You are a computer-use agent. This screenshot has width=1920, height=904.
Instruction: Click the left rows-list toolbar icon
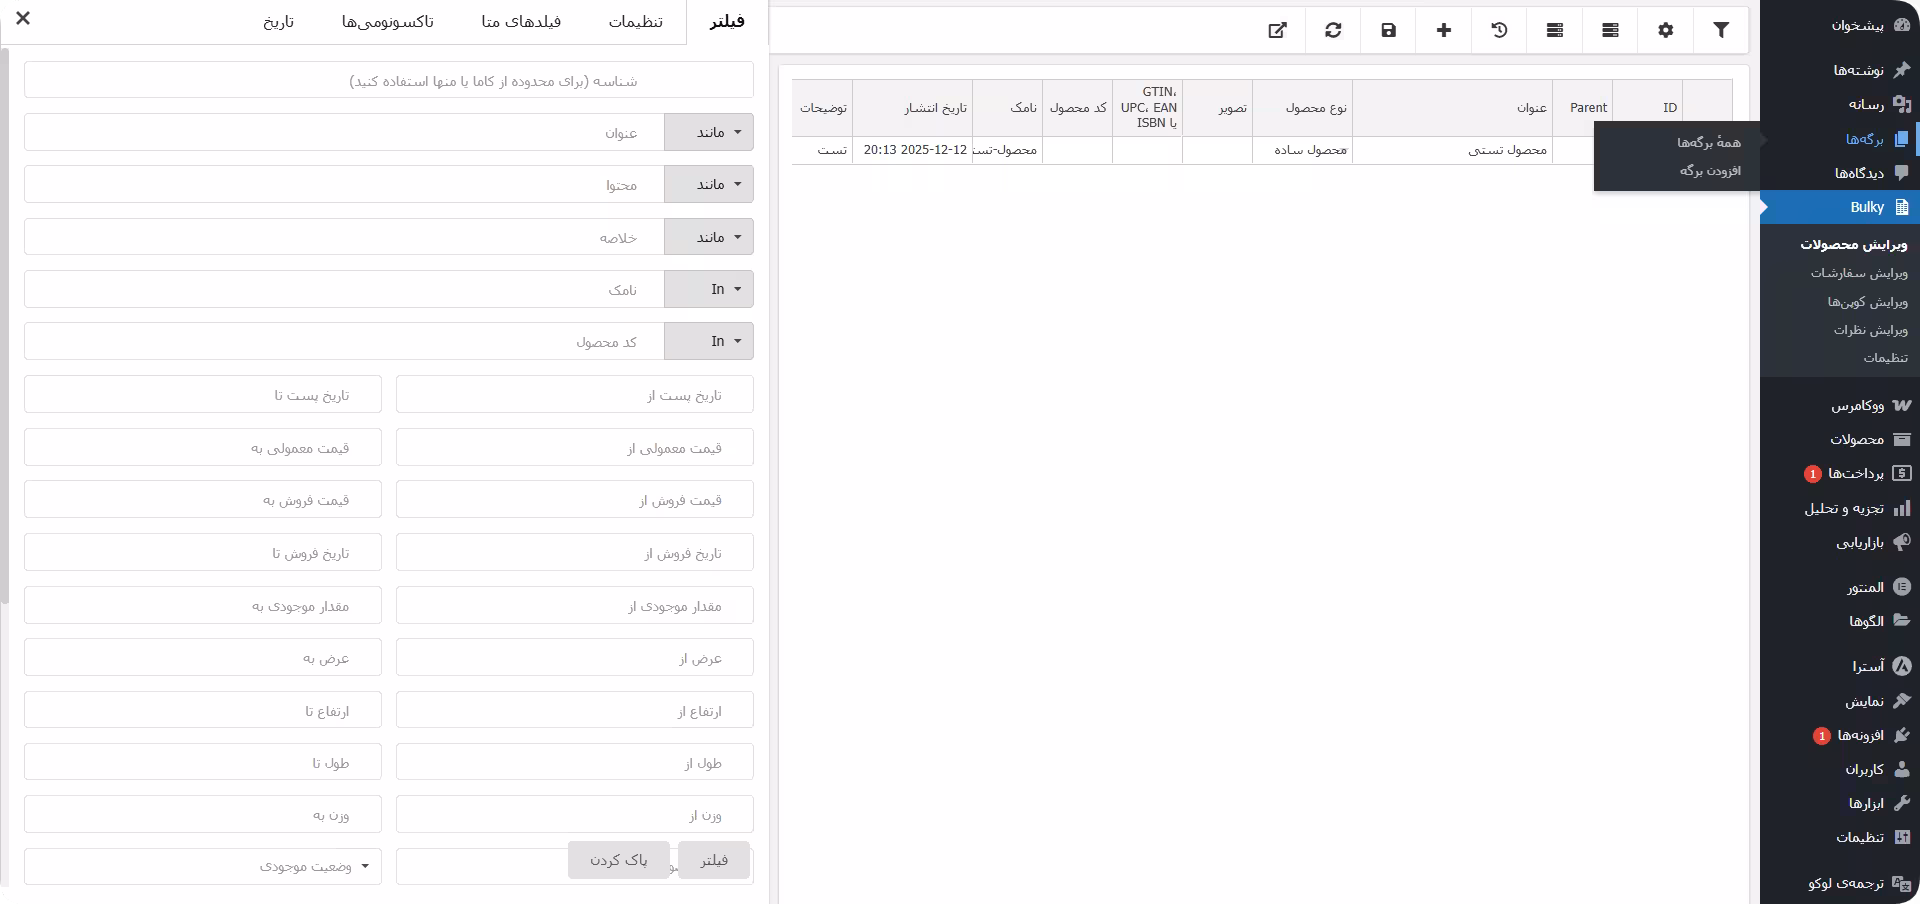[1554, 30]
